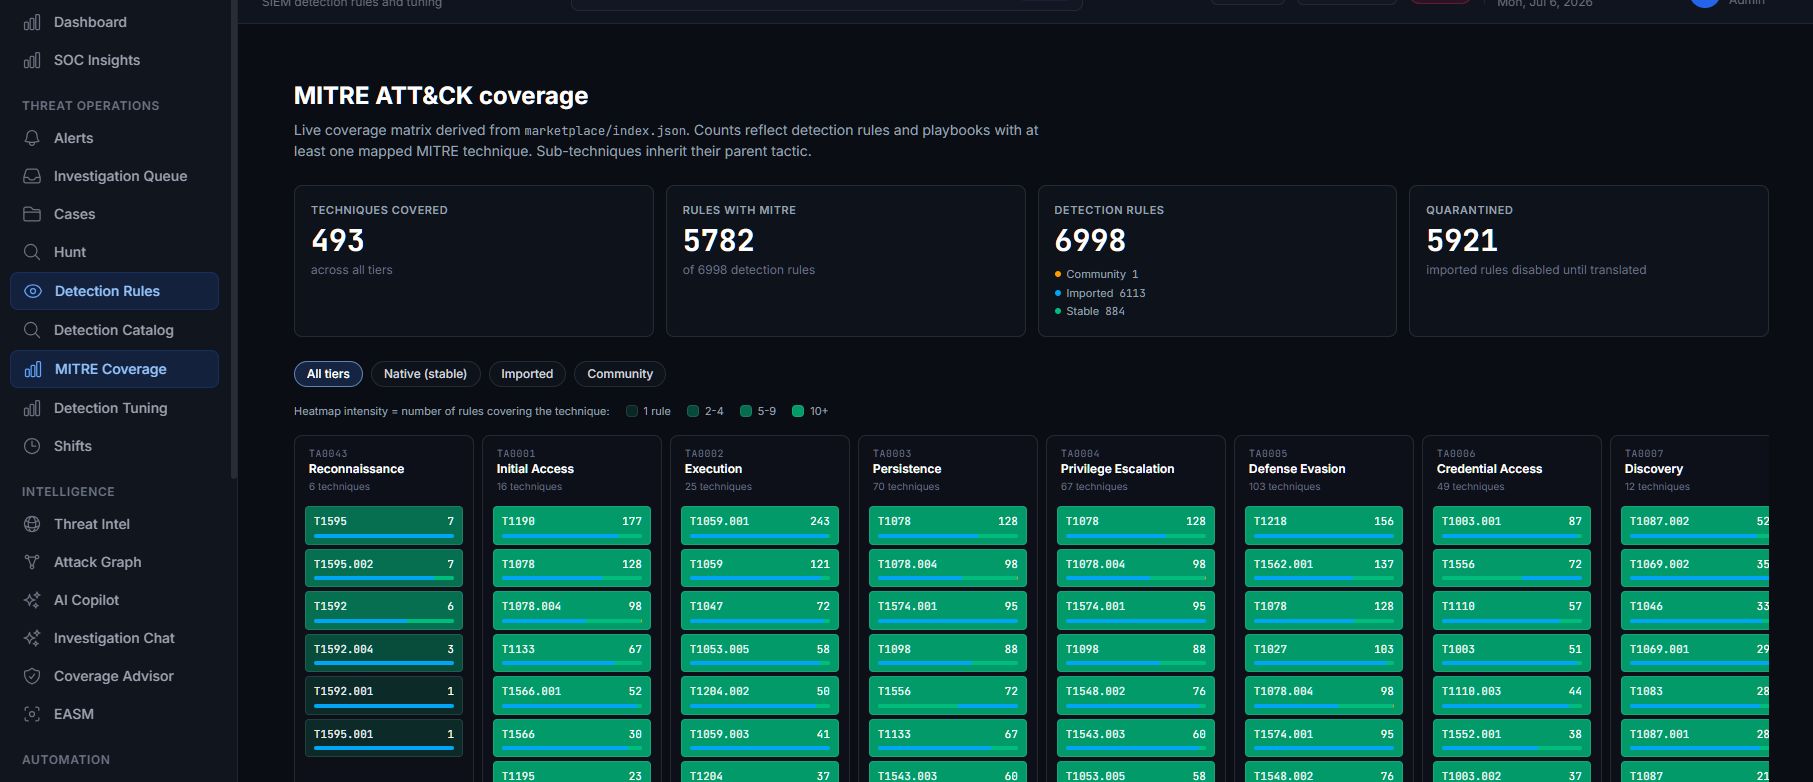Screen dimensions: 1813x782
Task: Open Threat Intel page
Action: 114,524
